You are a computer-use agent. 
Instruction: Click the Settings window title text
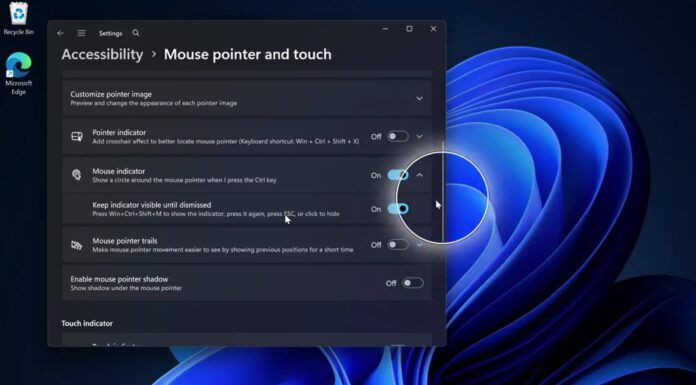(x=111, y=33)
